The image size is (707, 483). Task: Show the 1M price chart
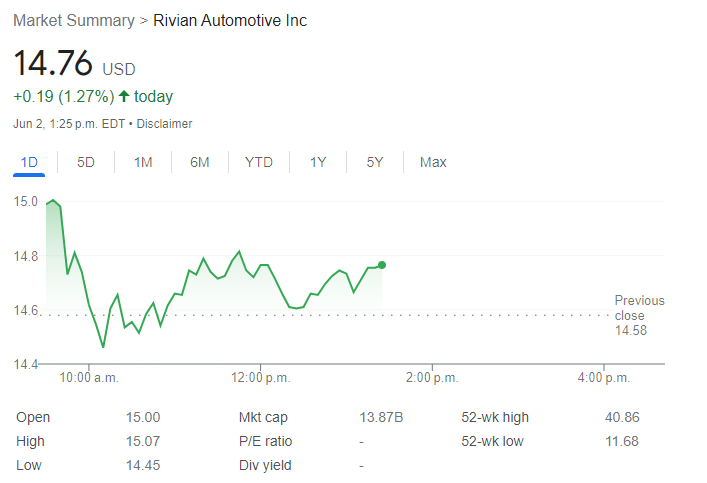pyautogui.click(x=143, y=162)
